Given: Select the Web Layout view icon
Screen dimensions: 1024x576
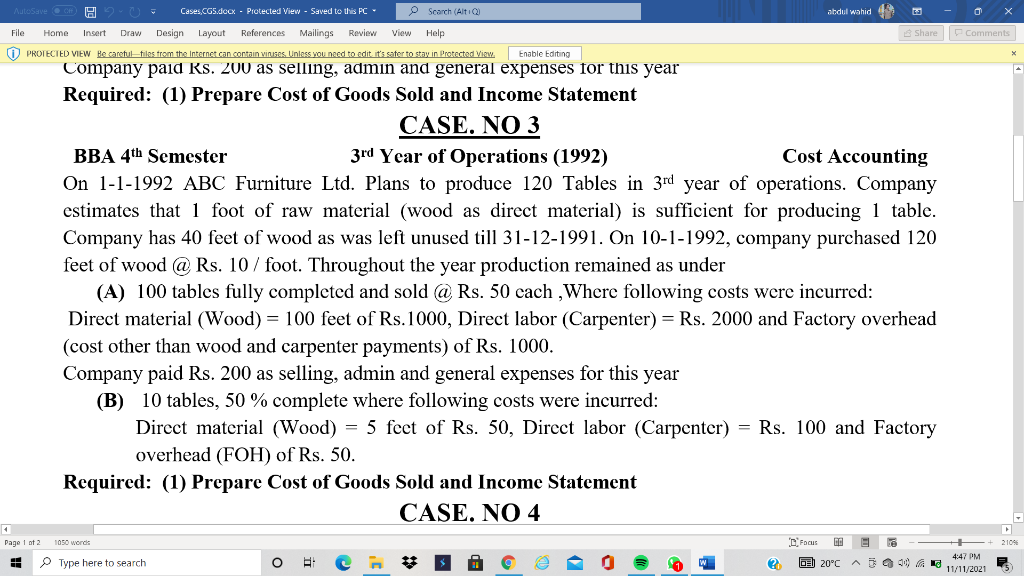Looking at the screenshot, I should 893,542.
